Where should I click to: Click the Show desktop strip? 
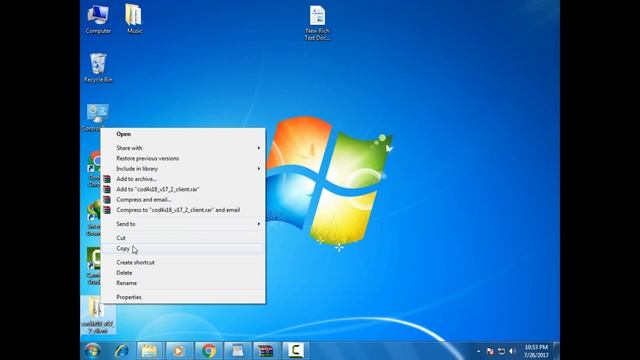[x=556, y=351]
